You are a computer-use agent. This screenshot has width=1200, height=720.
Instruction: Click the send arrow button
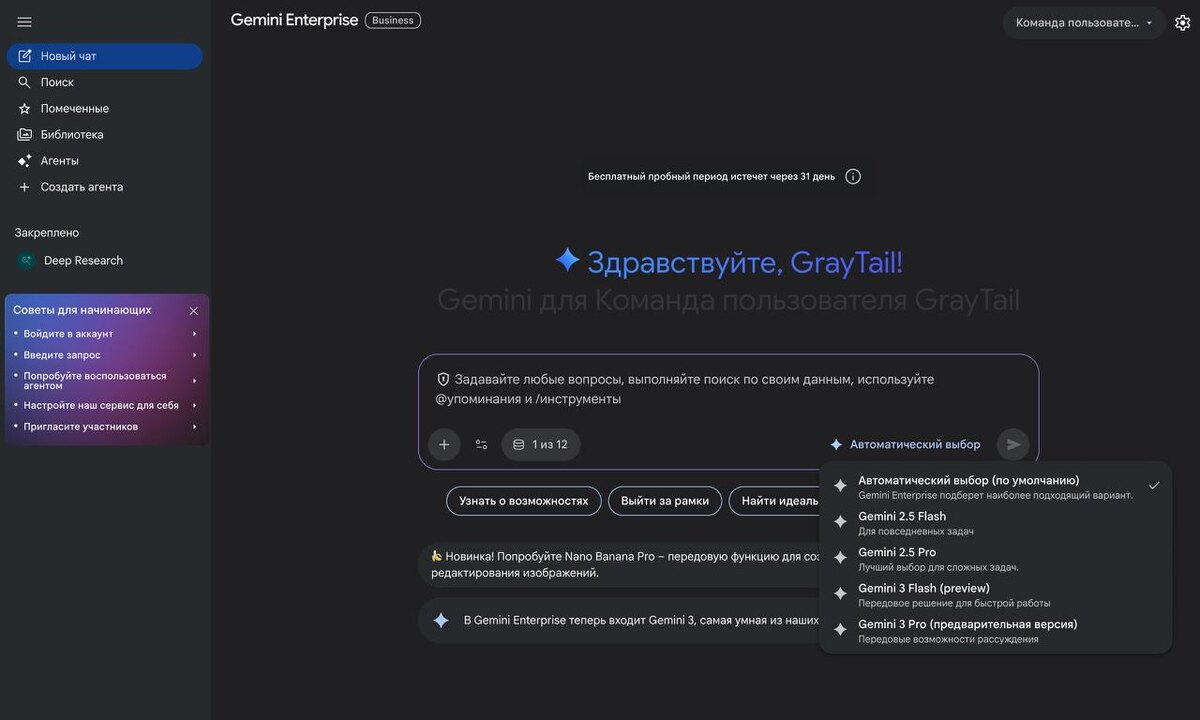pyautogui.click(x=1013, y=444)
